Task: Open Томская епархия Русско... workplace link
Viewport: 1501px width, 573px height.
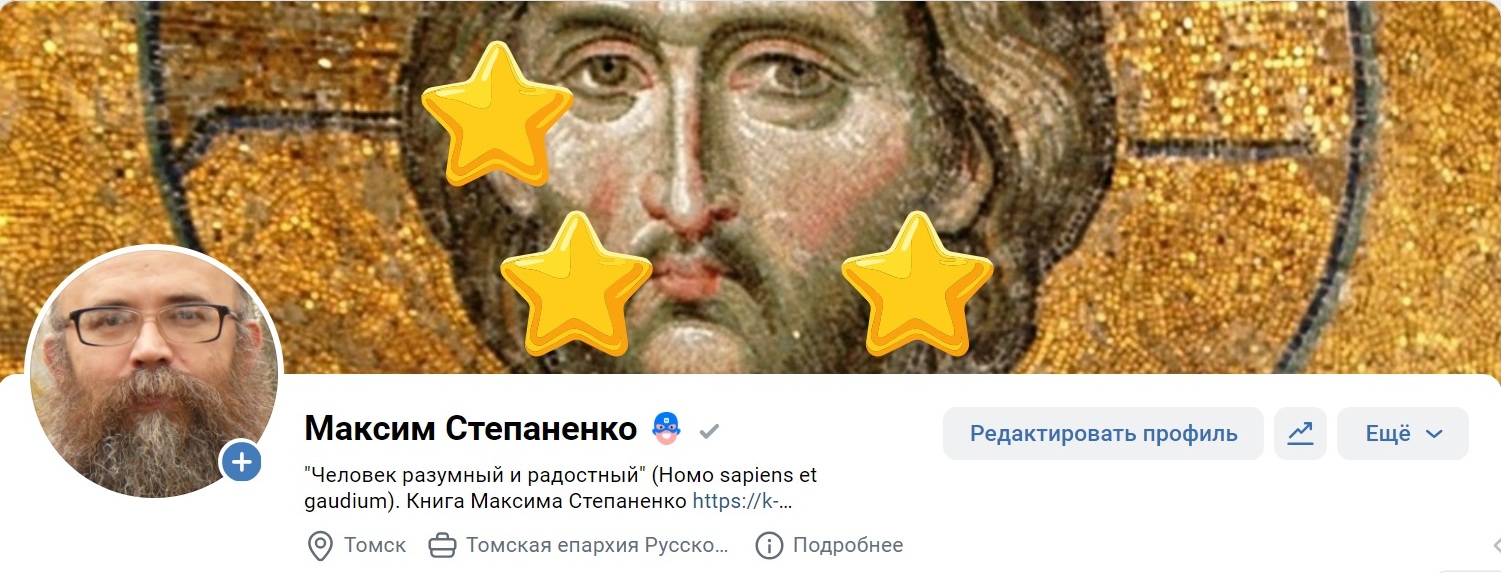Action: pos(597,546)
